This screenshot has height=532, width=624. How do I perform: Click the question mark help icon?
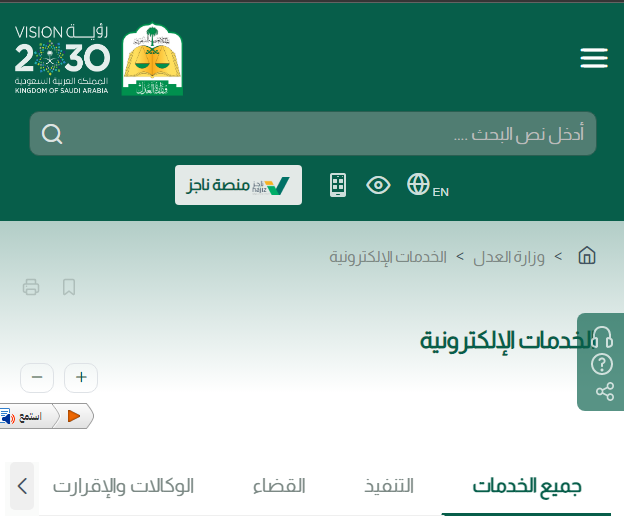602,364
